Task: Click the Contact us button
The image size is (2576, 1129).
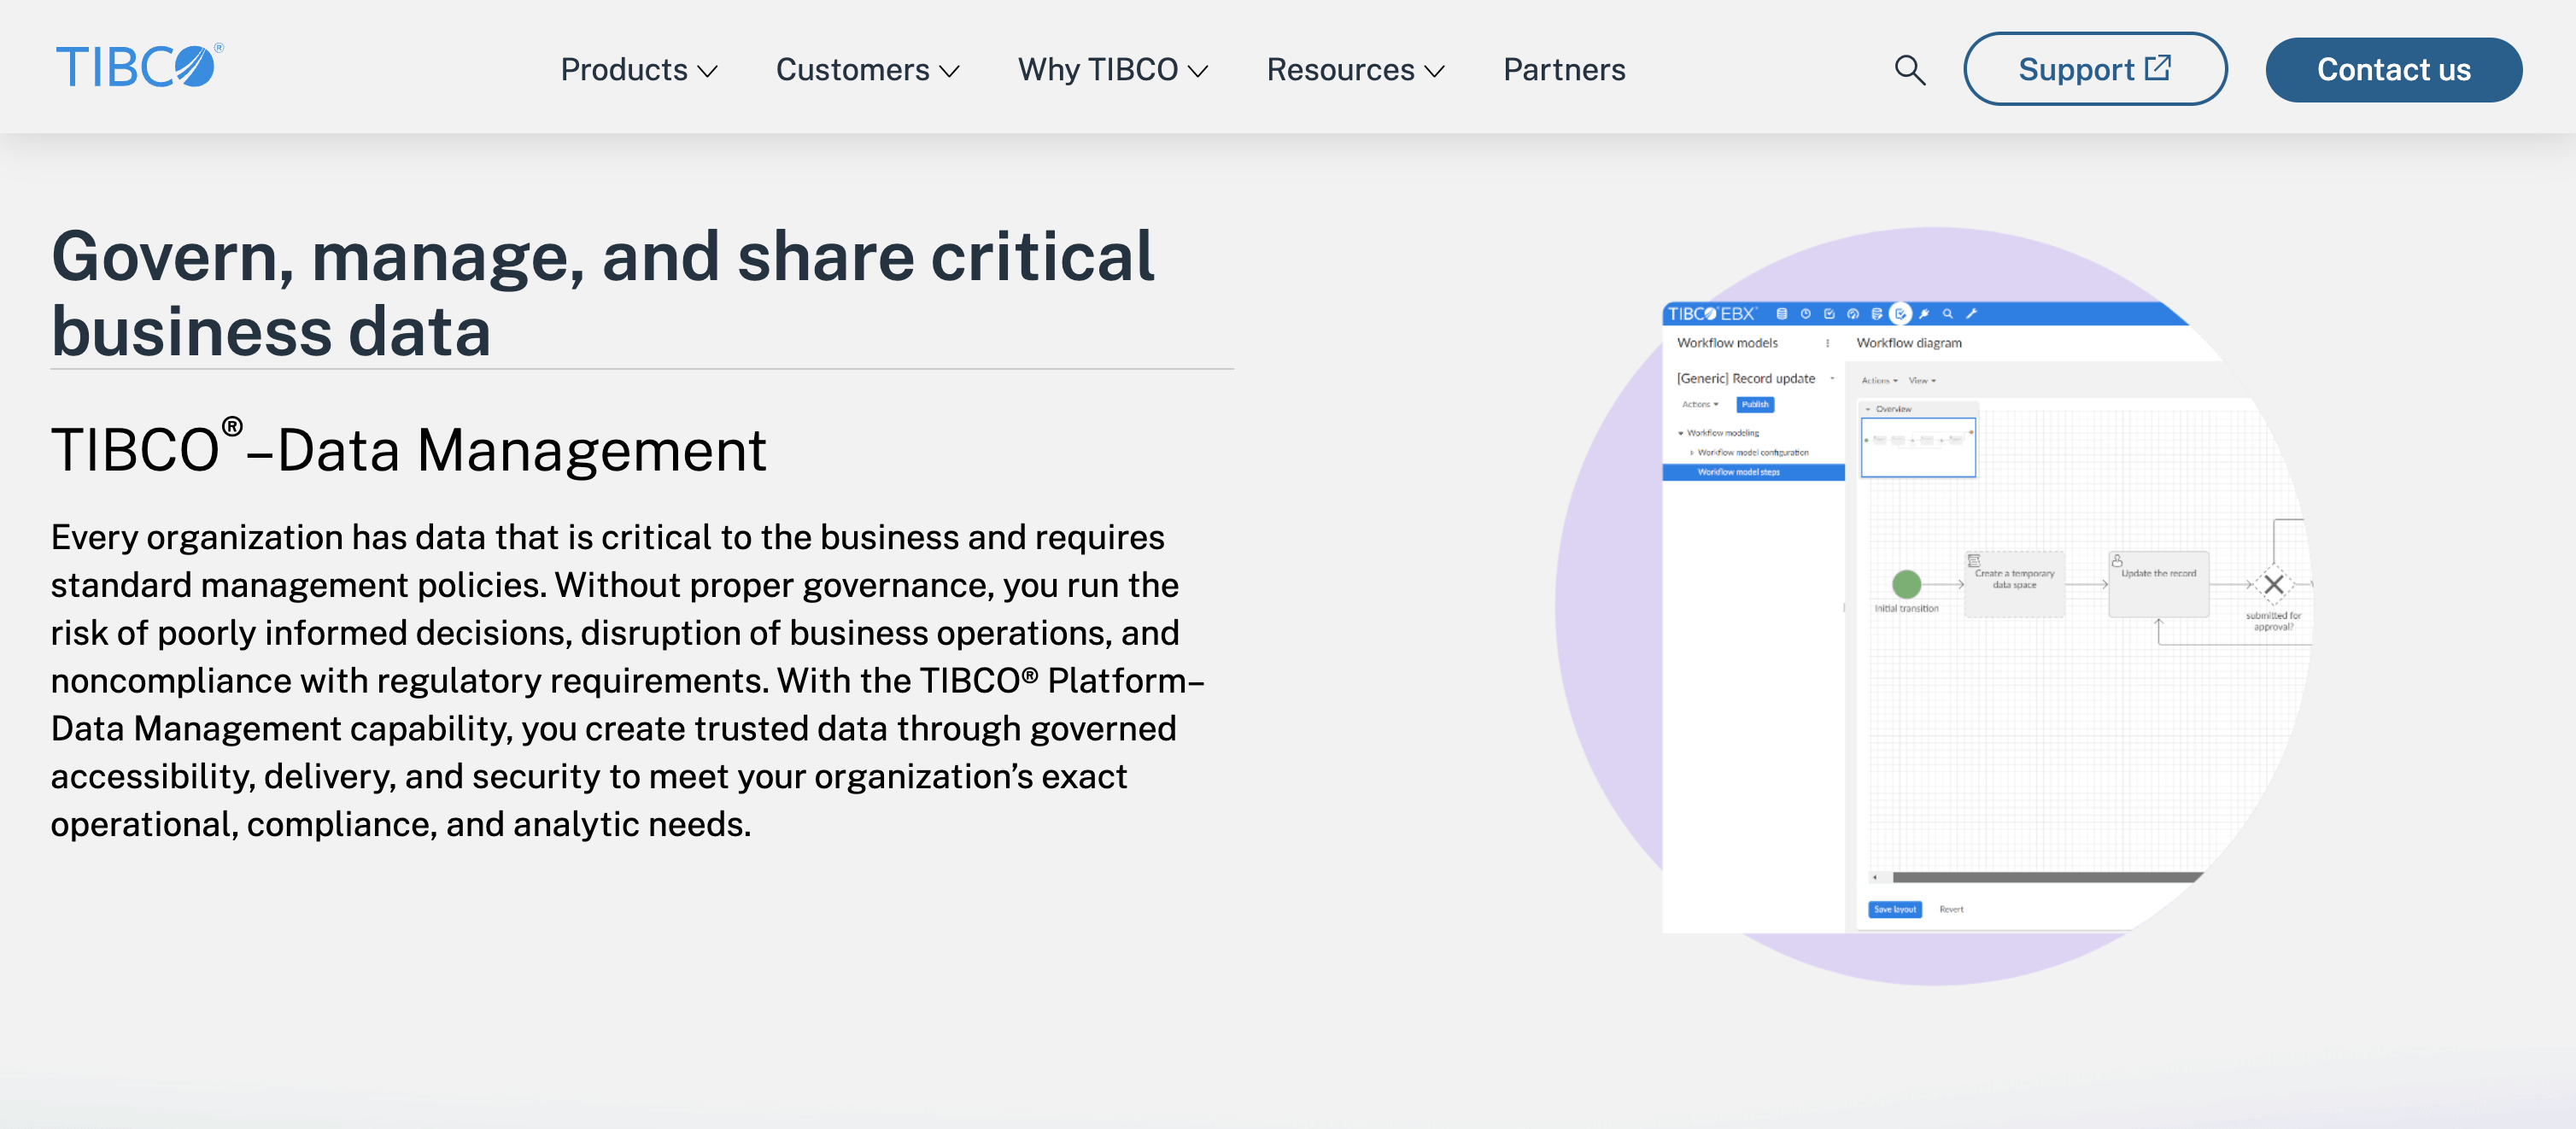Action: pyautogui.click(x=2393, y=70)
